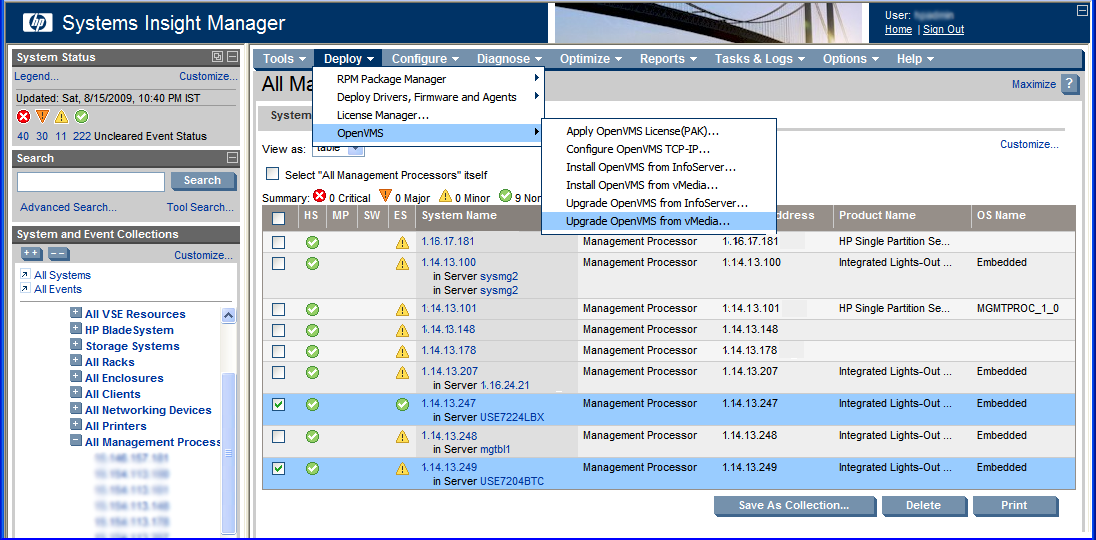Open server link USE7224LBX
The image size is (1096, 540).
[512, 418]
